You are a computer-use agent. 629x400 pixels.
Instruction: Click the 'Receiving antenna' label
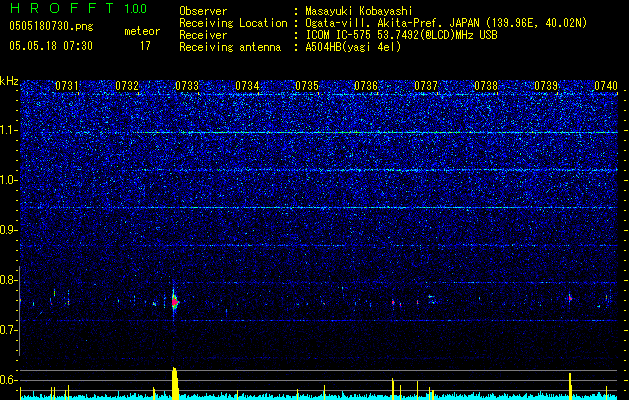pyautogui.click(x=230, y=47)
